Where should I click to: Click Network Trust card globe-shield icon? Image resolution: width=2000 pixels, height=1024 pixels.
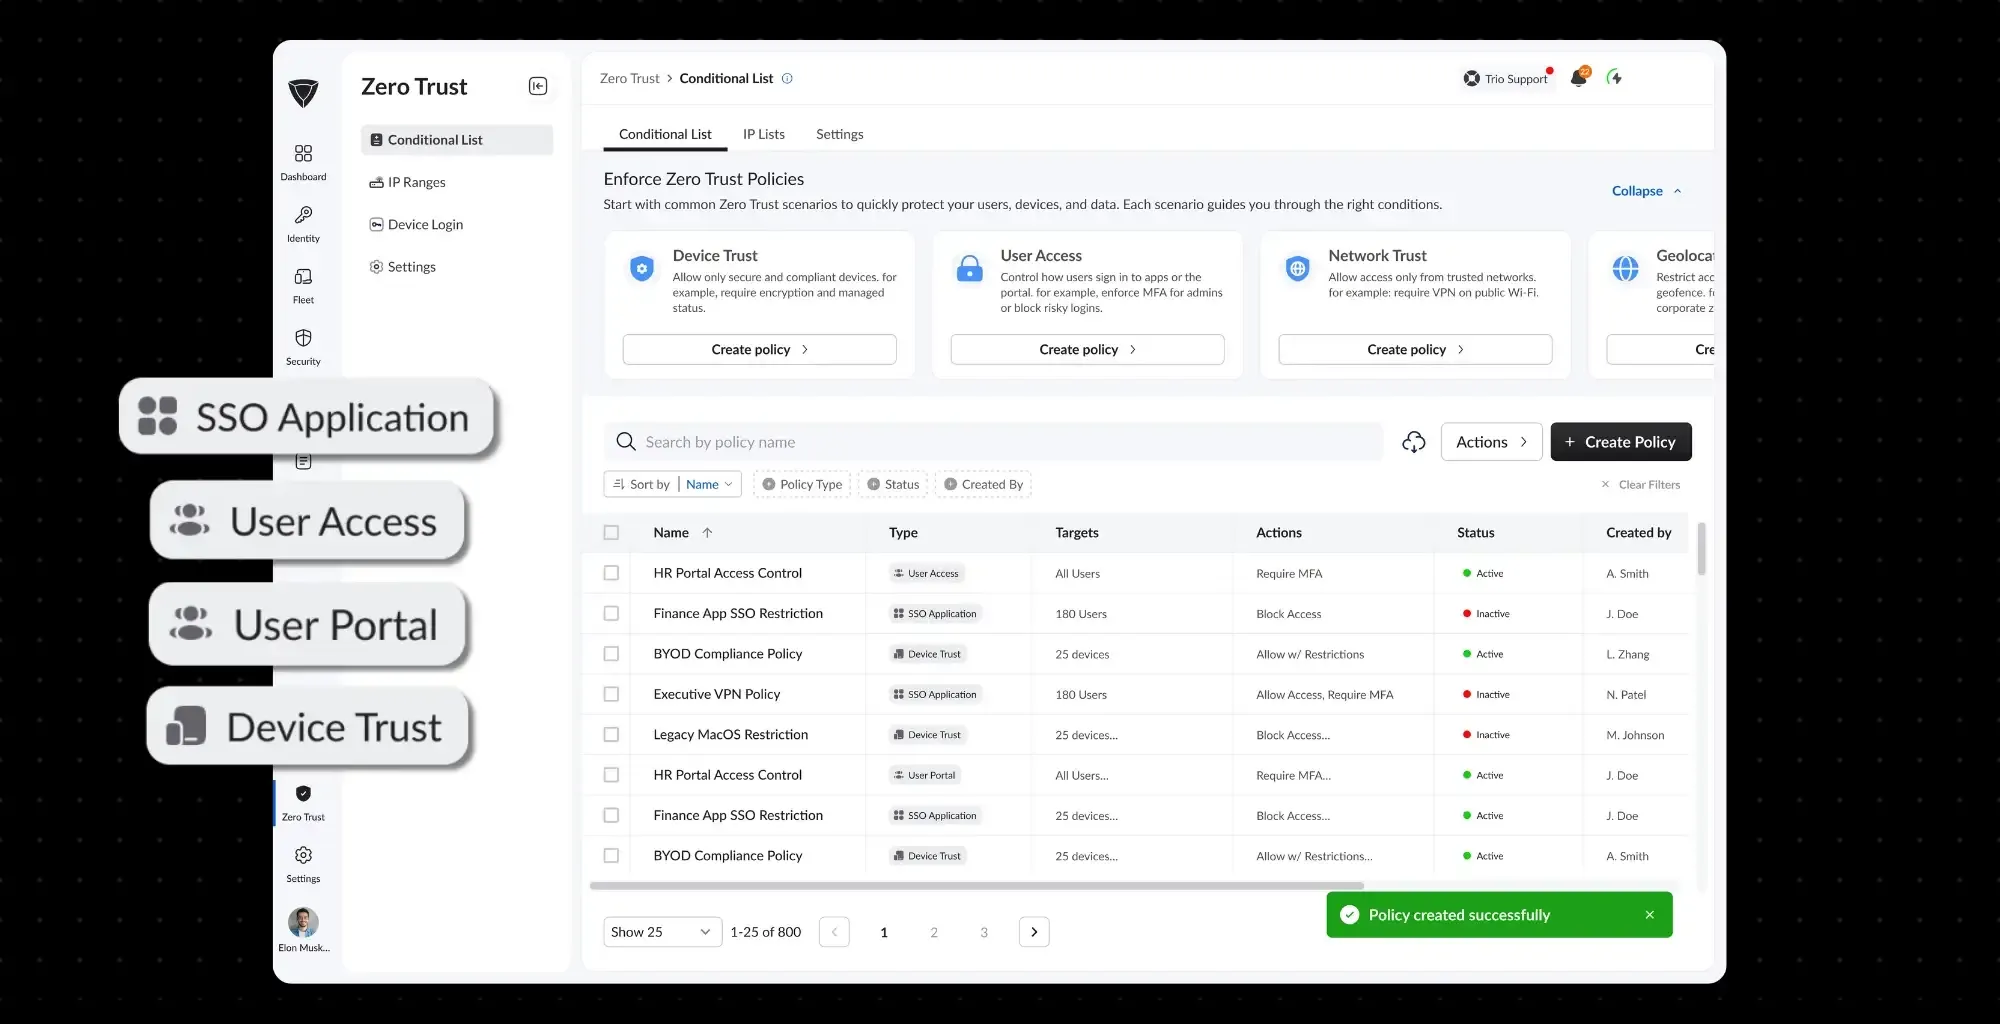(1297, 268)
